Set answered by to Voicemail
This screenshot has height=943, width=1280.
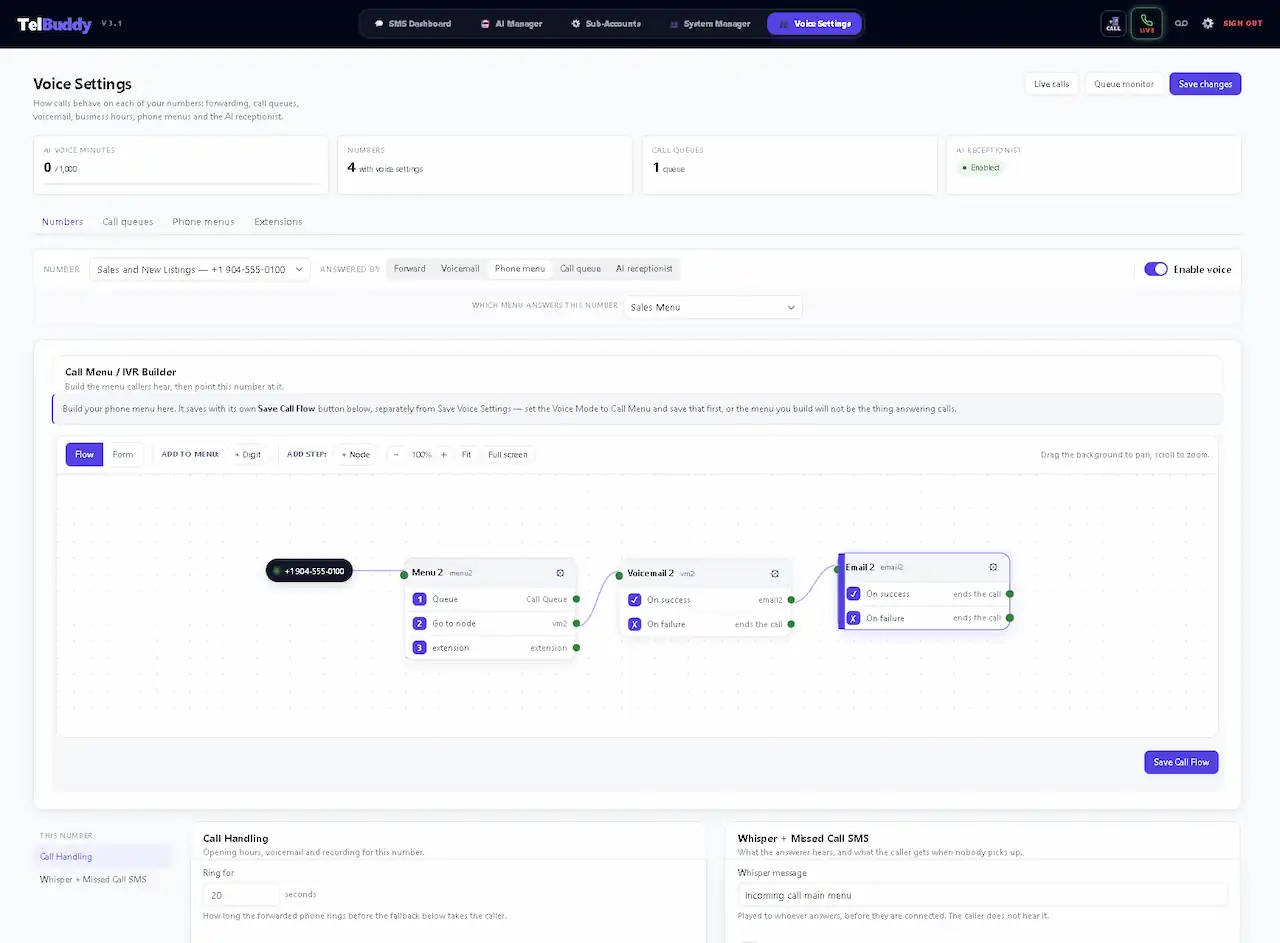pyautogui.click(x=460, y=269)
